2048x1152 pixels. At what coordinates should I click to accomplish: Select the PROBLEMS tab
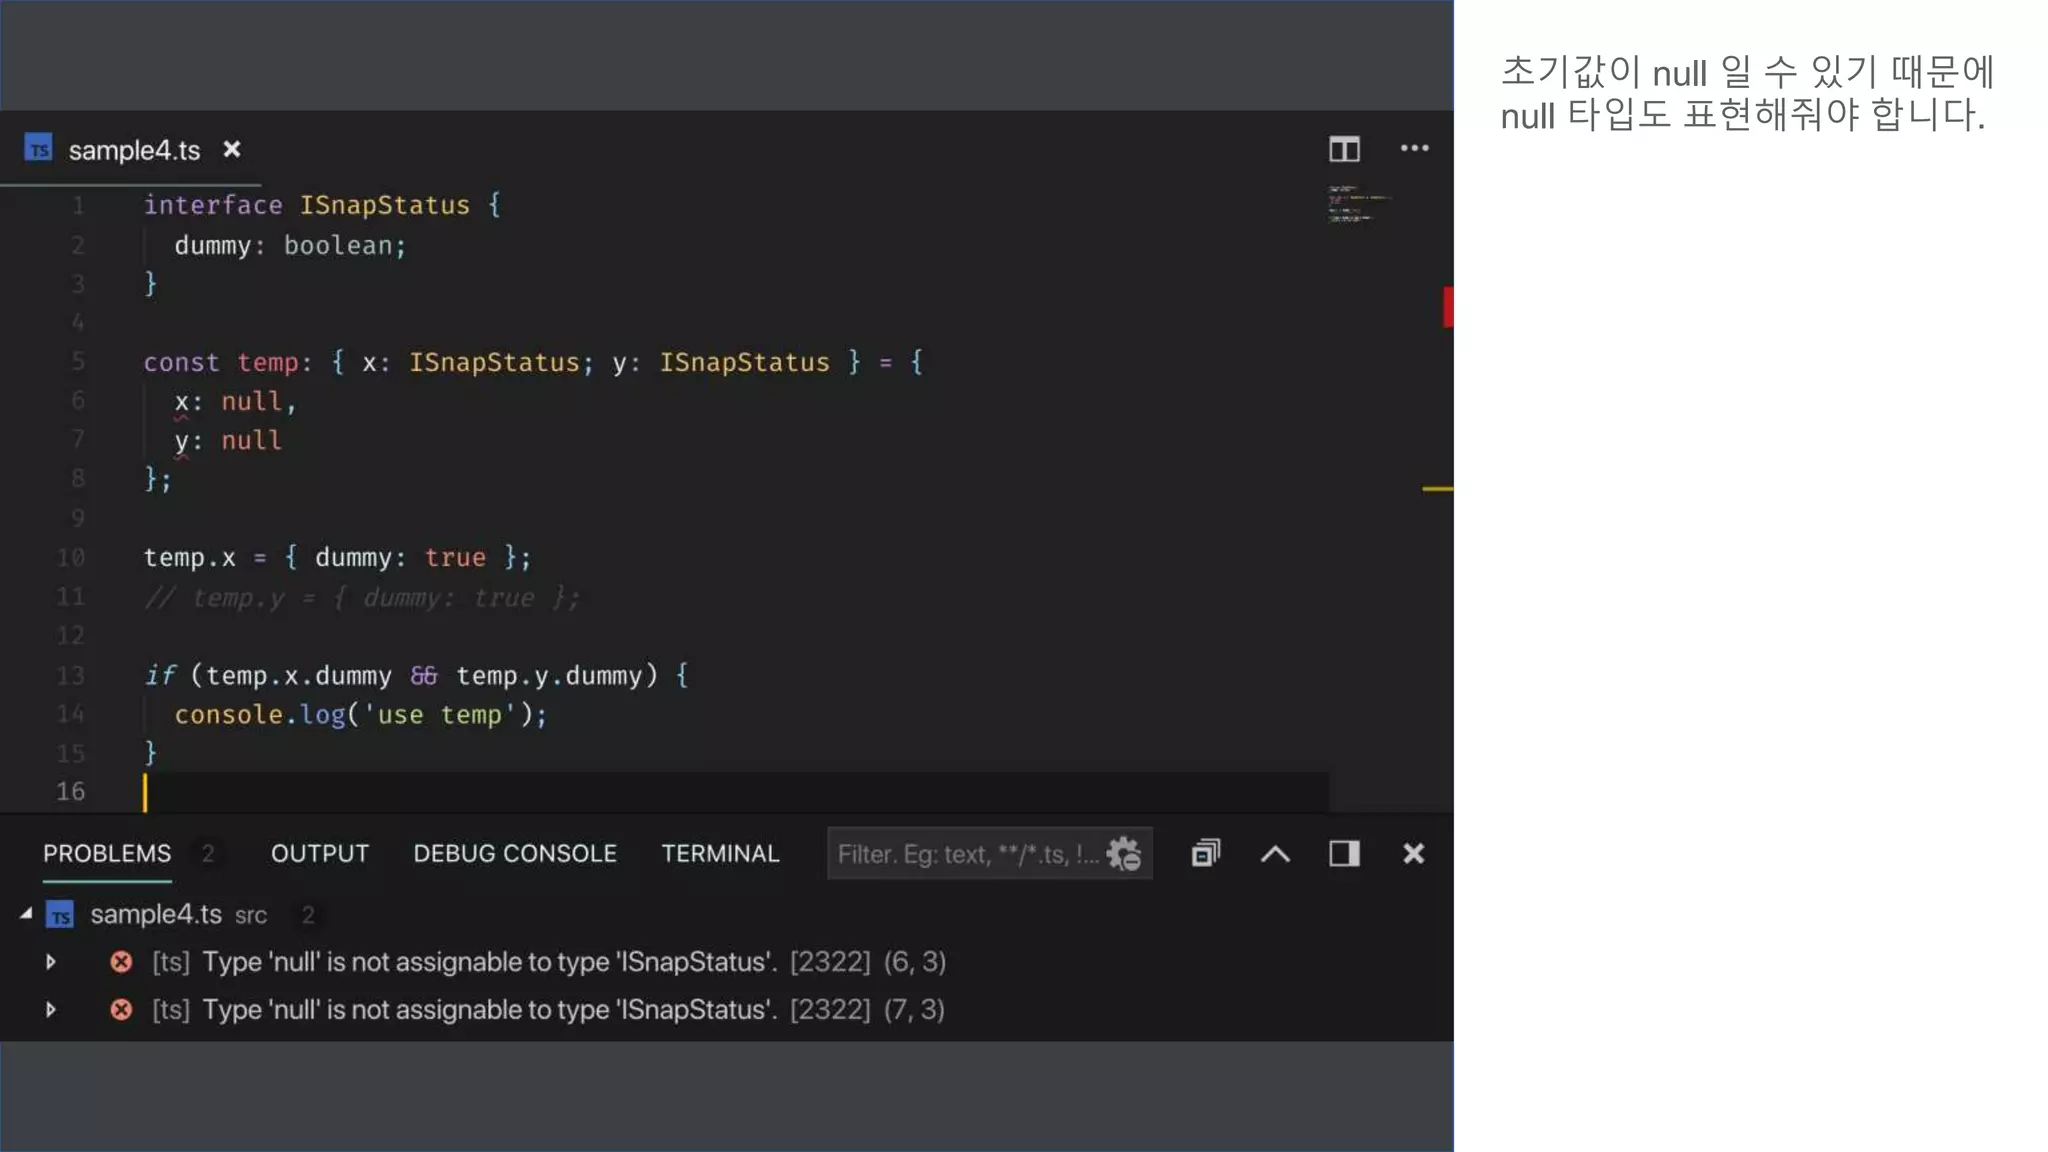[x=107, y=854]
